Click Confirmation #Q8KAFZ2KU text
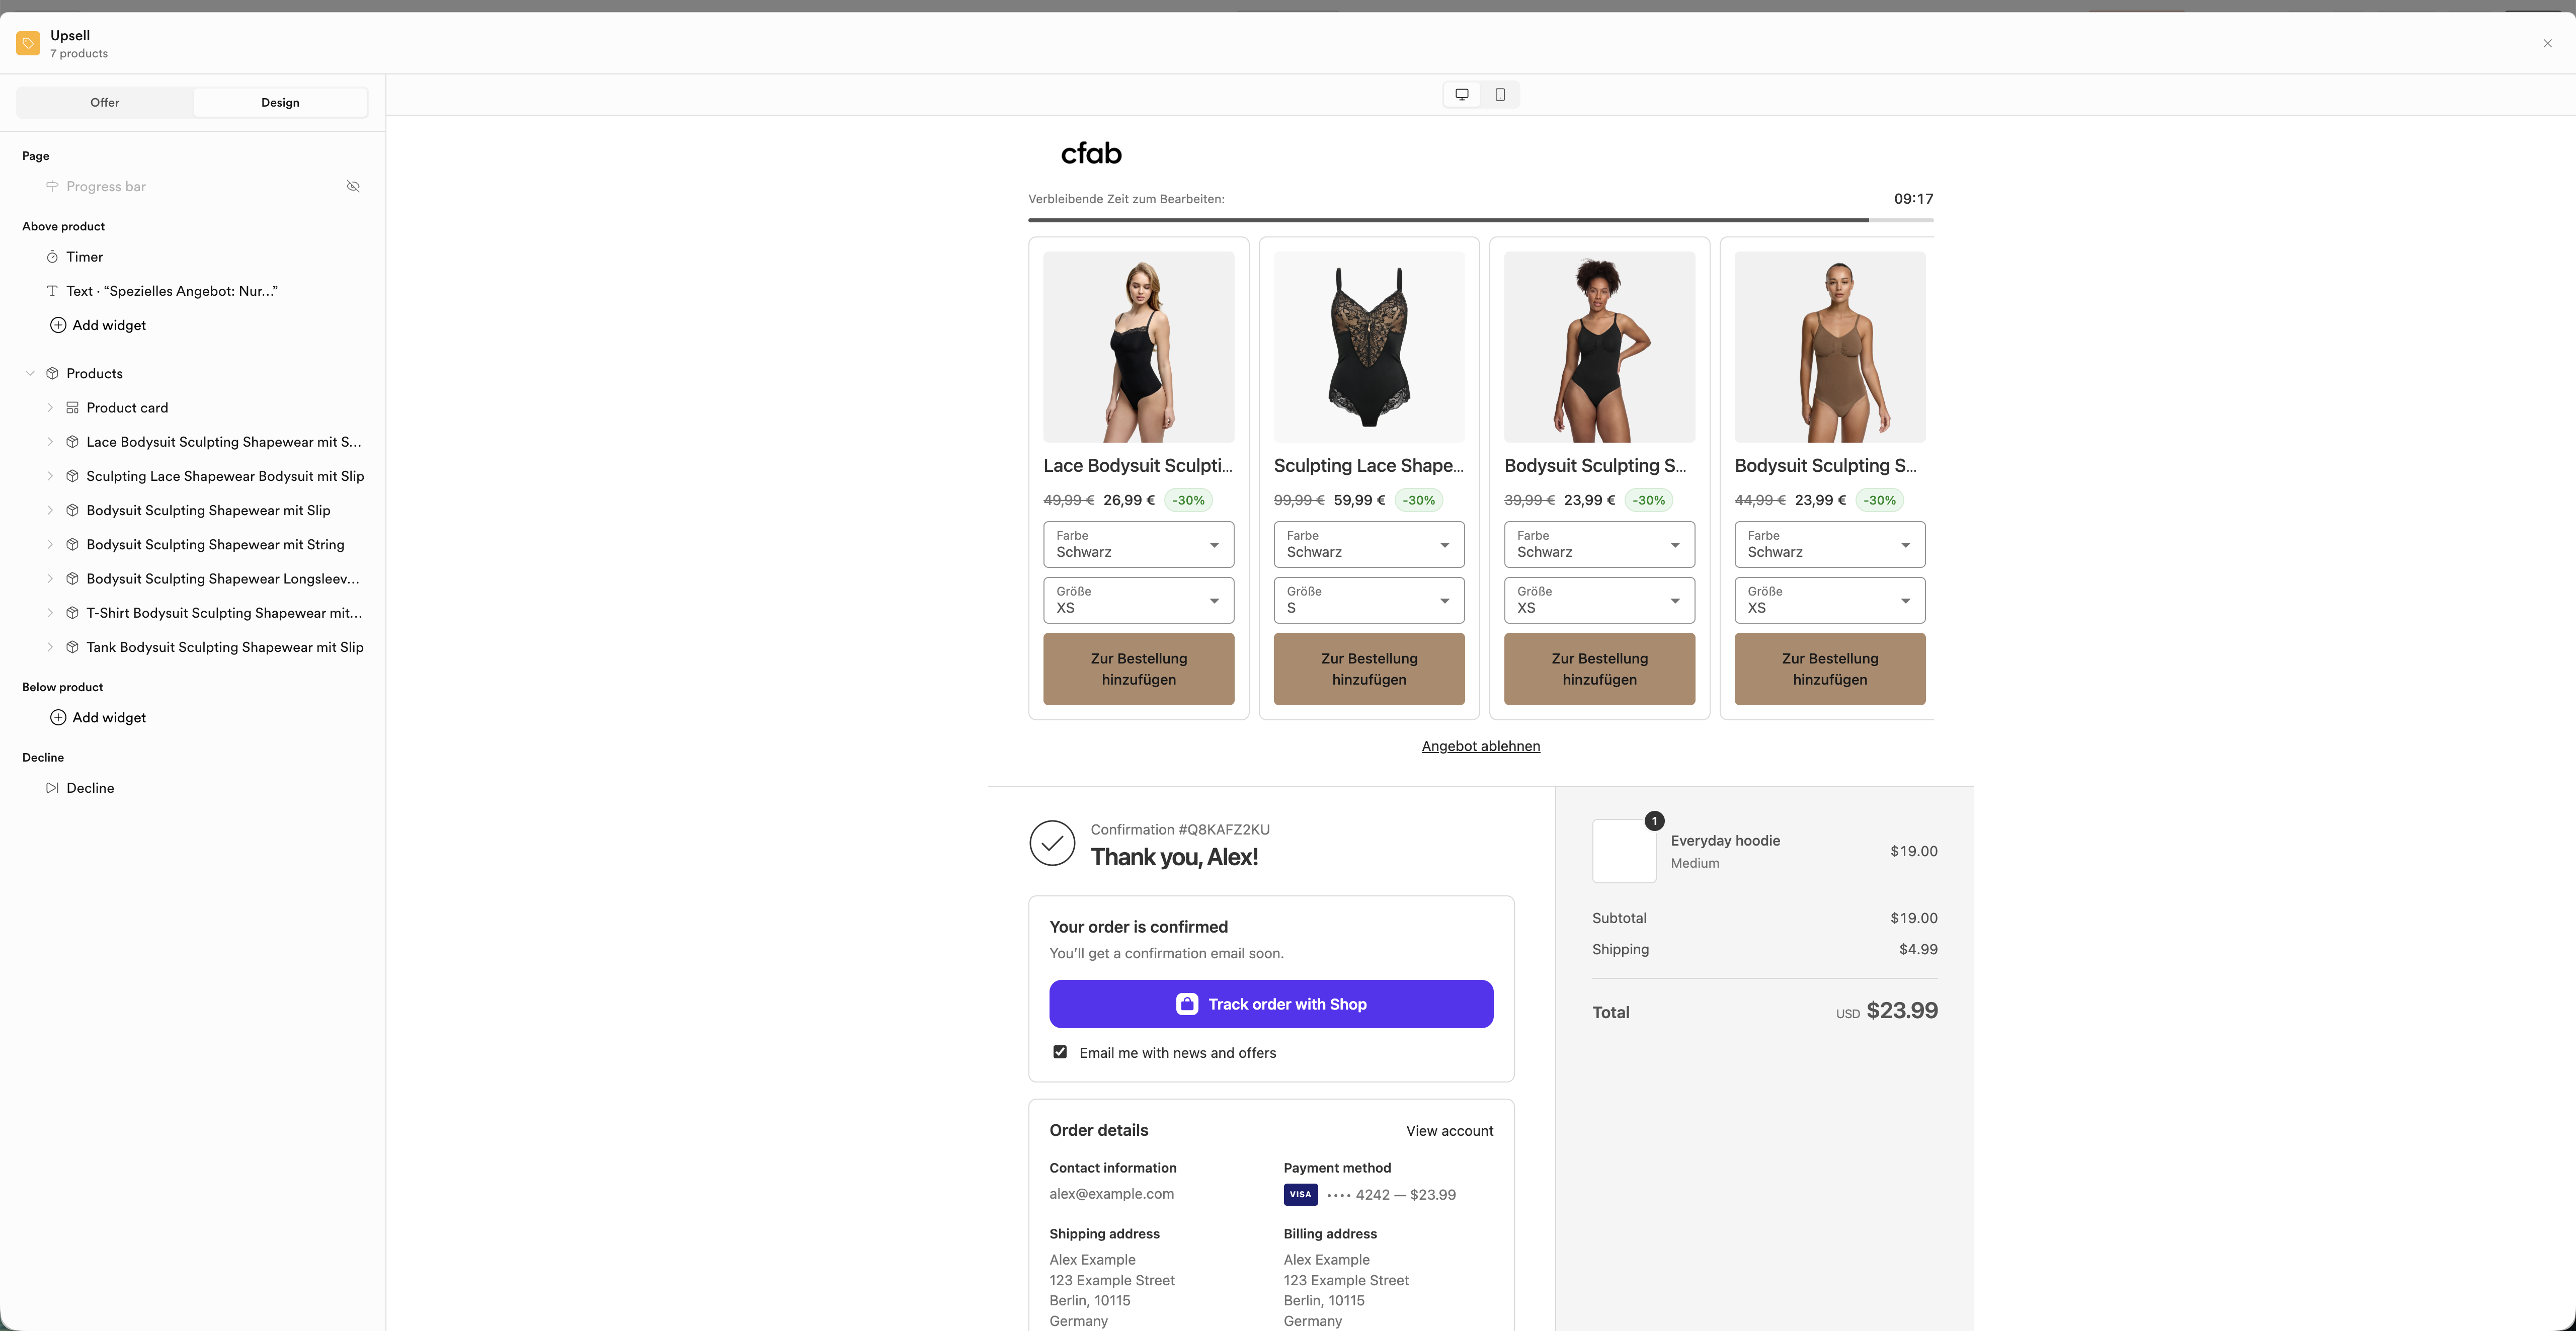Screen dimensions: 2576x1331 1180,830
